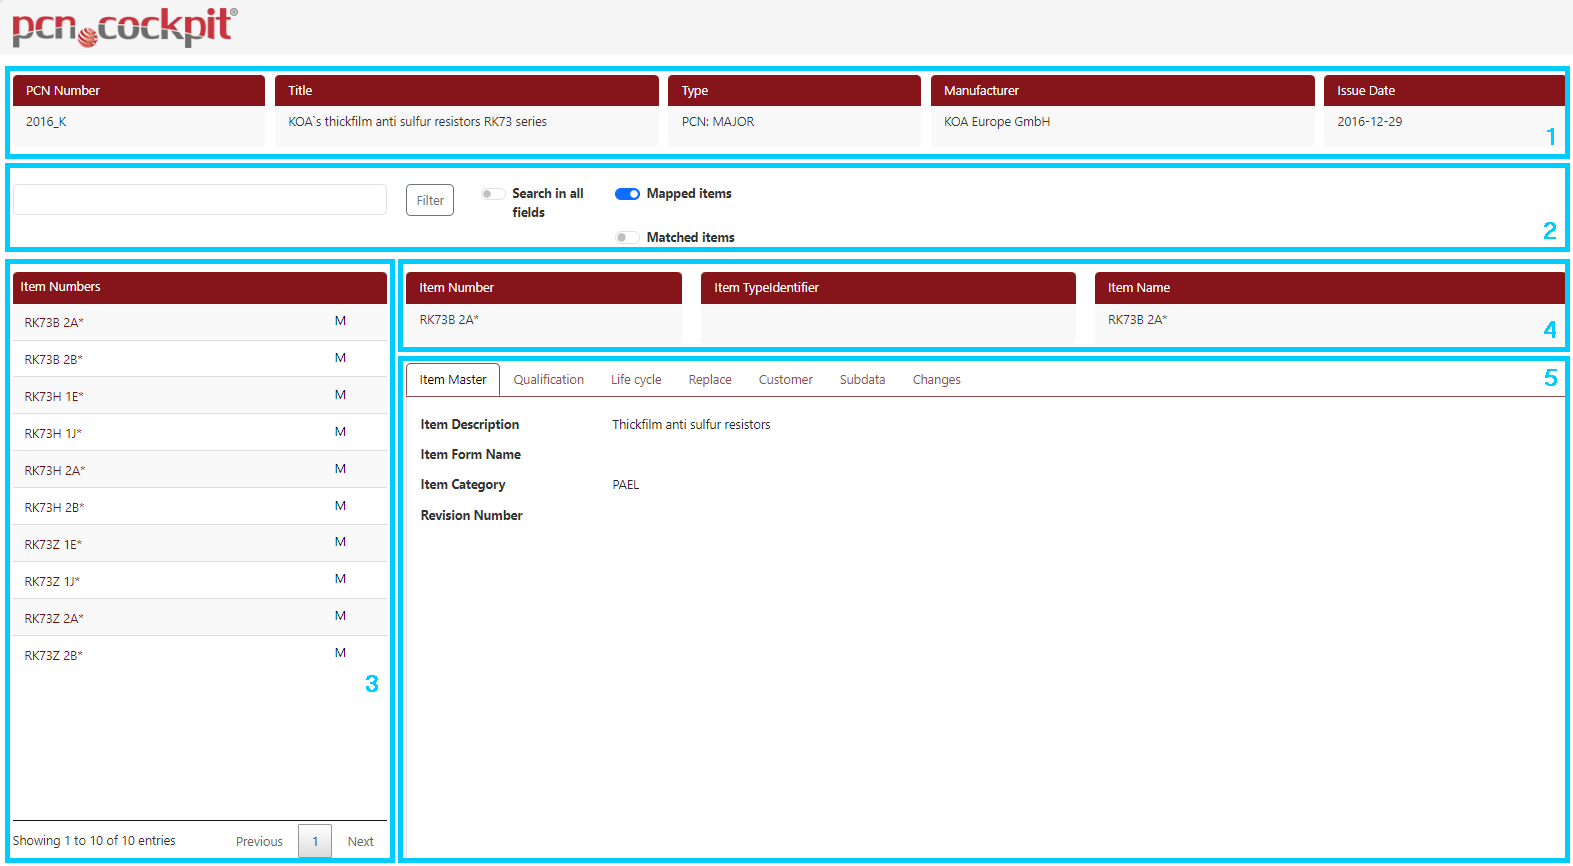The height and width of the screenshot is (866, 1573).
Task: Select item RK73H 1E* from Item Numbers
Action: [54, 397]
